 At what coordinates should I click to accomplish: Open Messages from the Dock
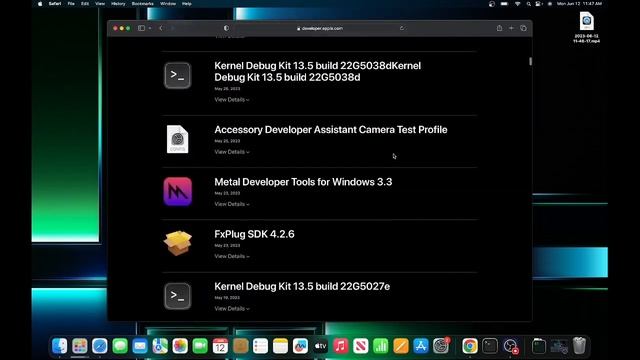click(120, 346)
